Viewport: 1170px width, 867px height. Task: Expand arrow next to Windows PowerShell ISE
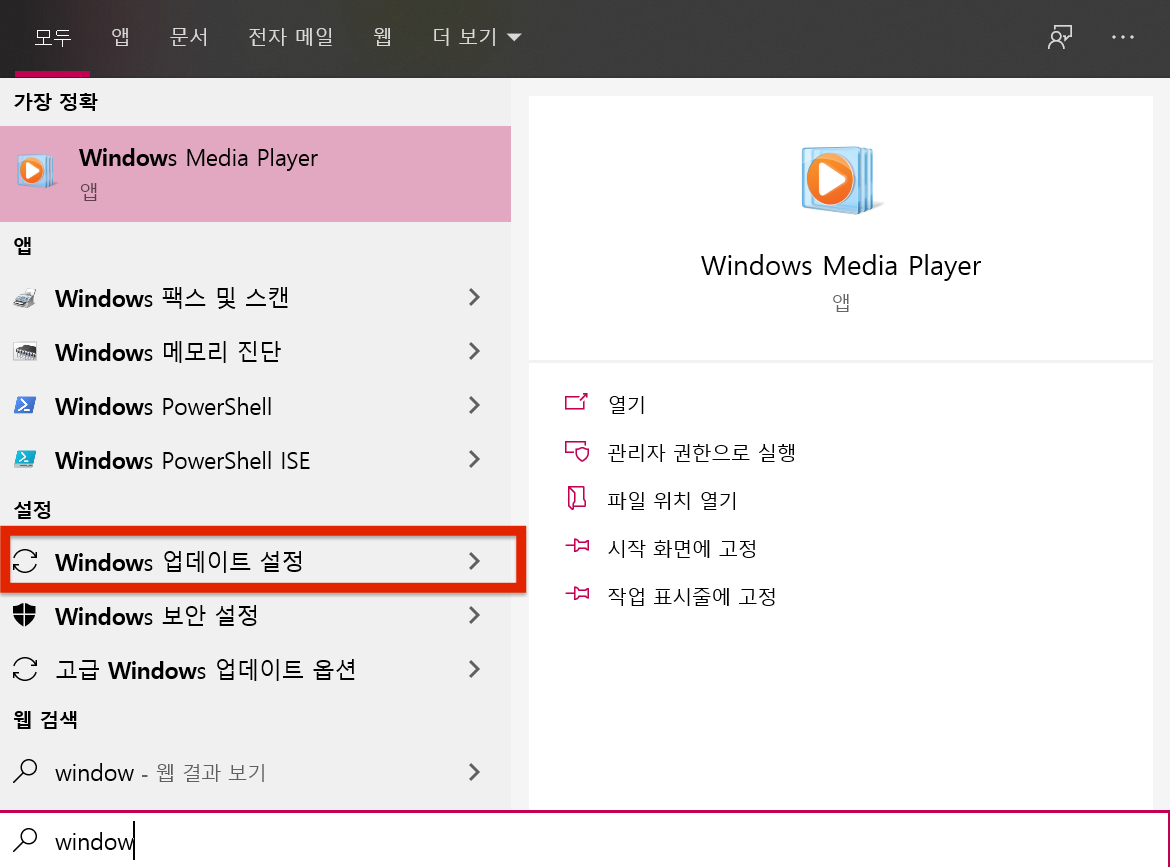point(475,460)
